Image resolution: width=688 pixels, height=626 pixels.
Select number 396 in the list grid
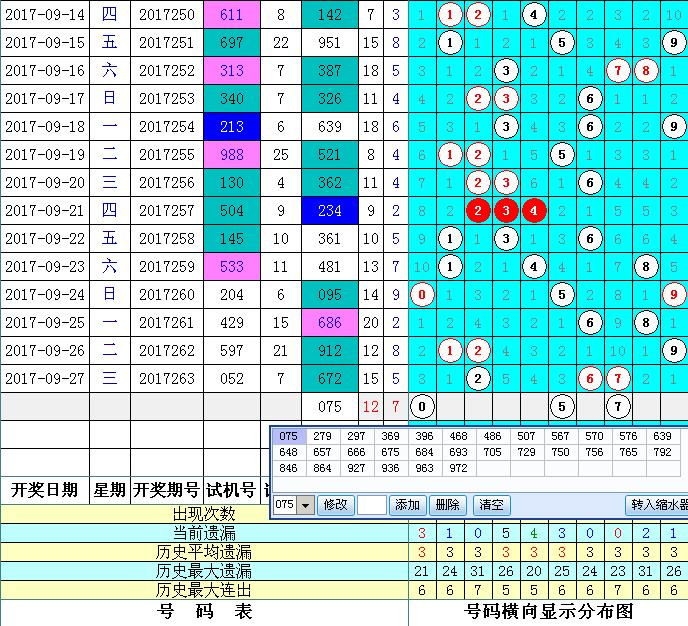tap(424, 436)
